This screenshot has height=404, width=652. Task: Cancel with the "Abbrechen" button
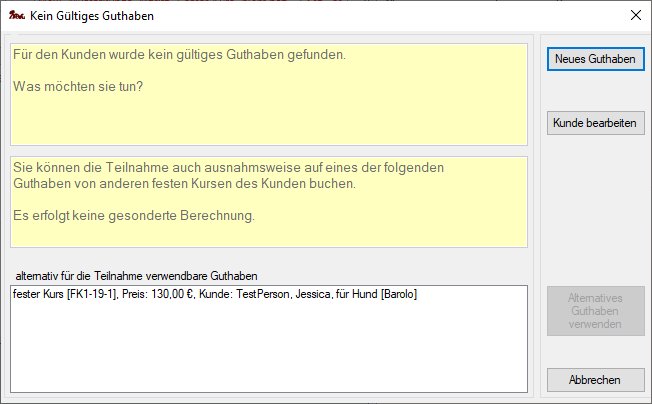pyautogui.click(x=595, y=380)
